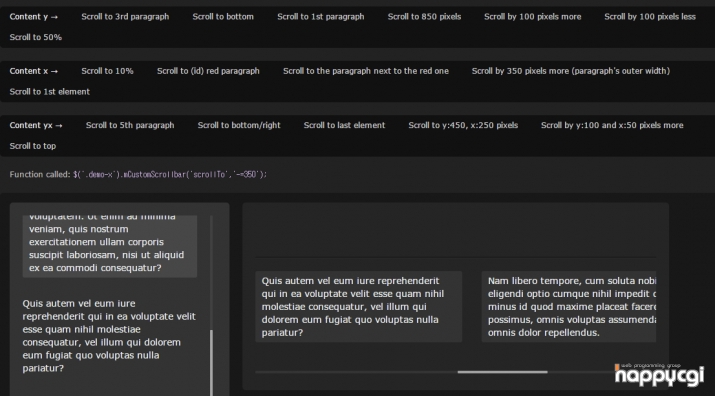Click the happycgi logo
Screen dimensions: 715x396
click(x=659, y=375)
